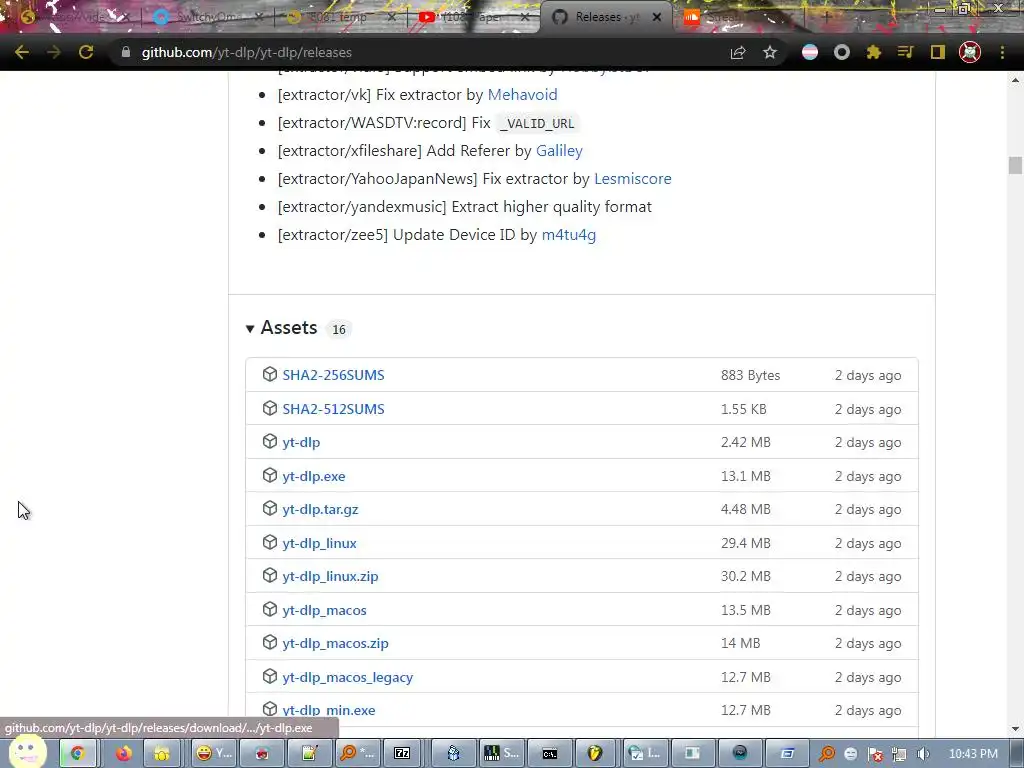Click the network tray icon
This screenshot has width=1024, height=768.
pos(899,754)
